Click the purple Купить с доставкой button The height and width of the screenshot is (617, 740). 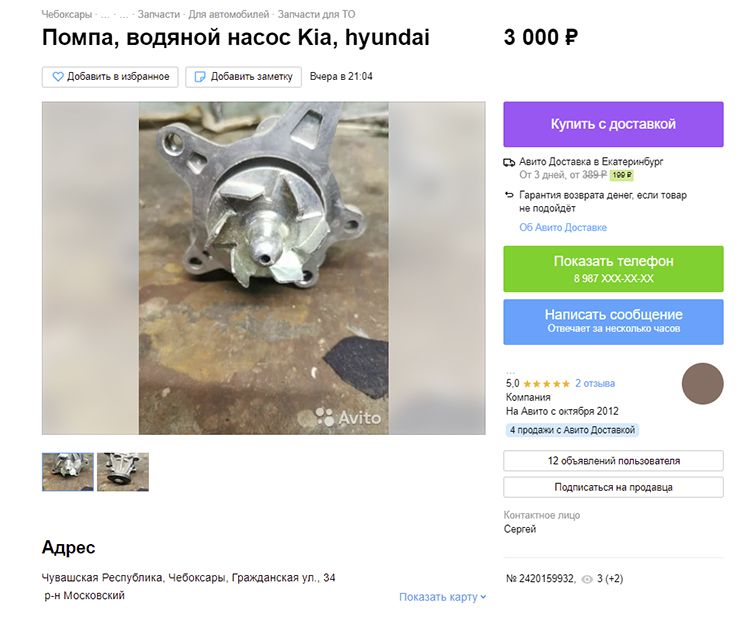pyautogui.click(x=613, y=124)
